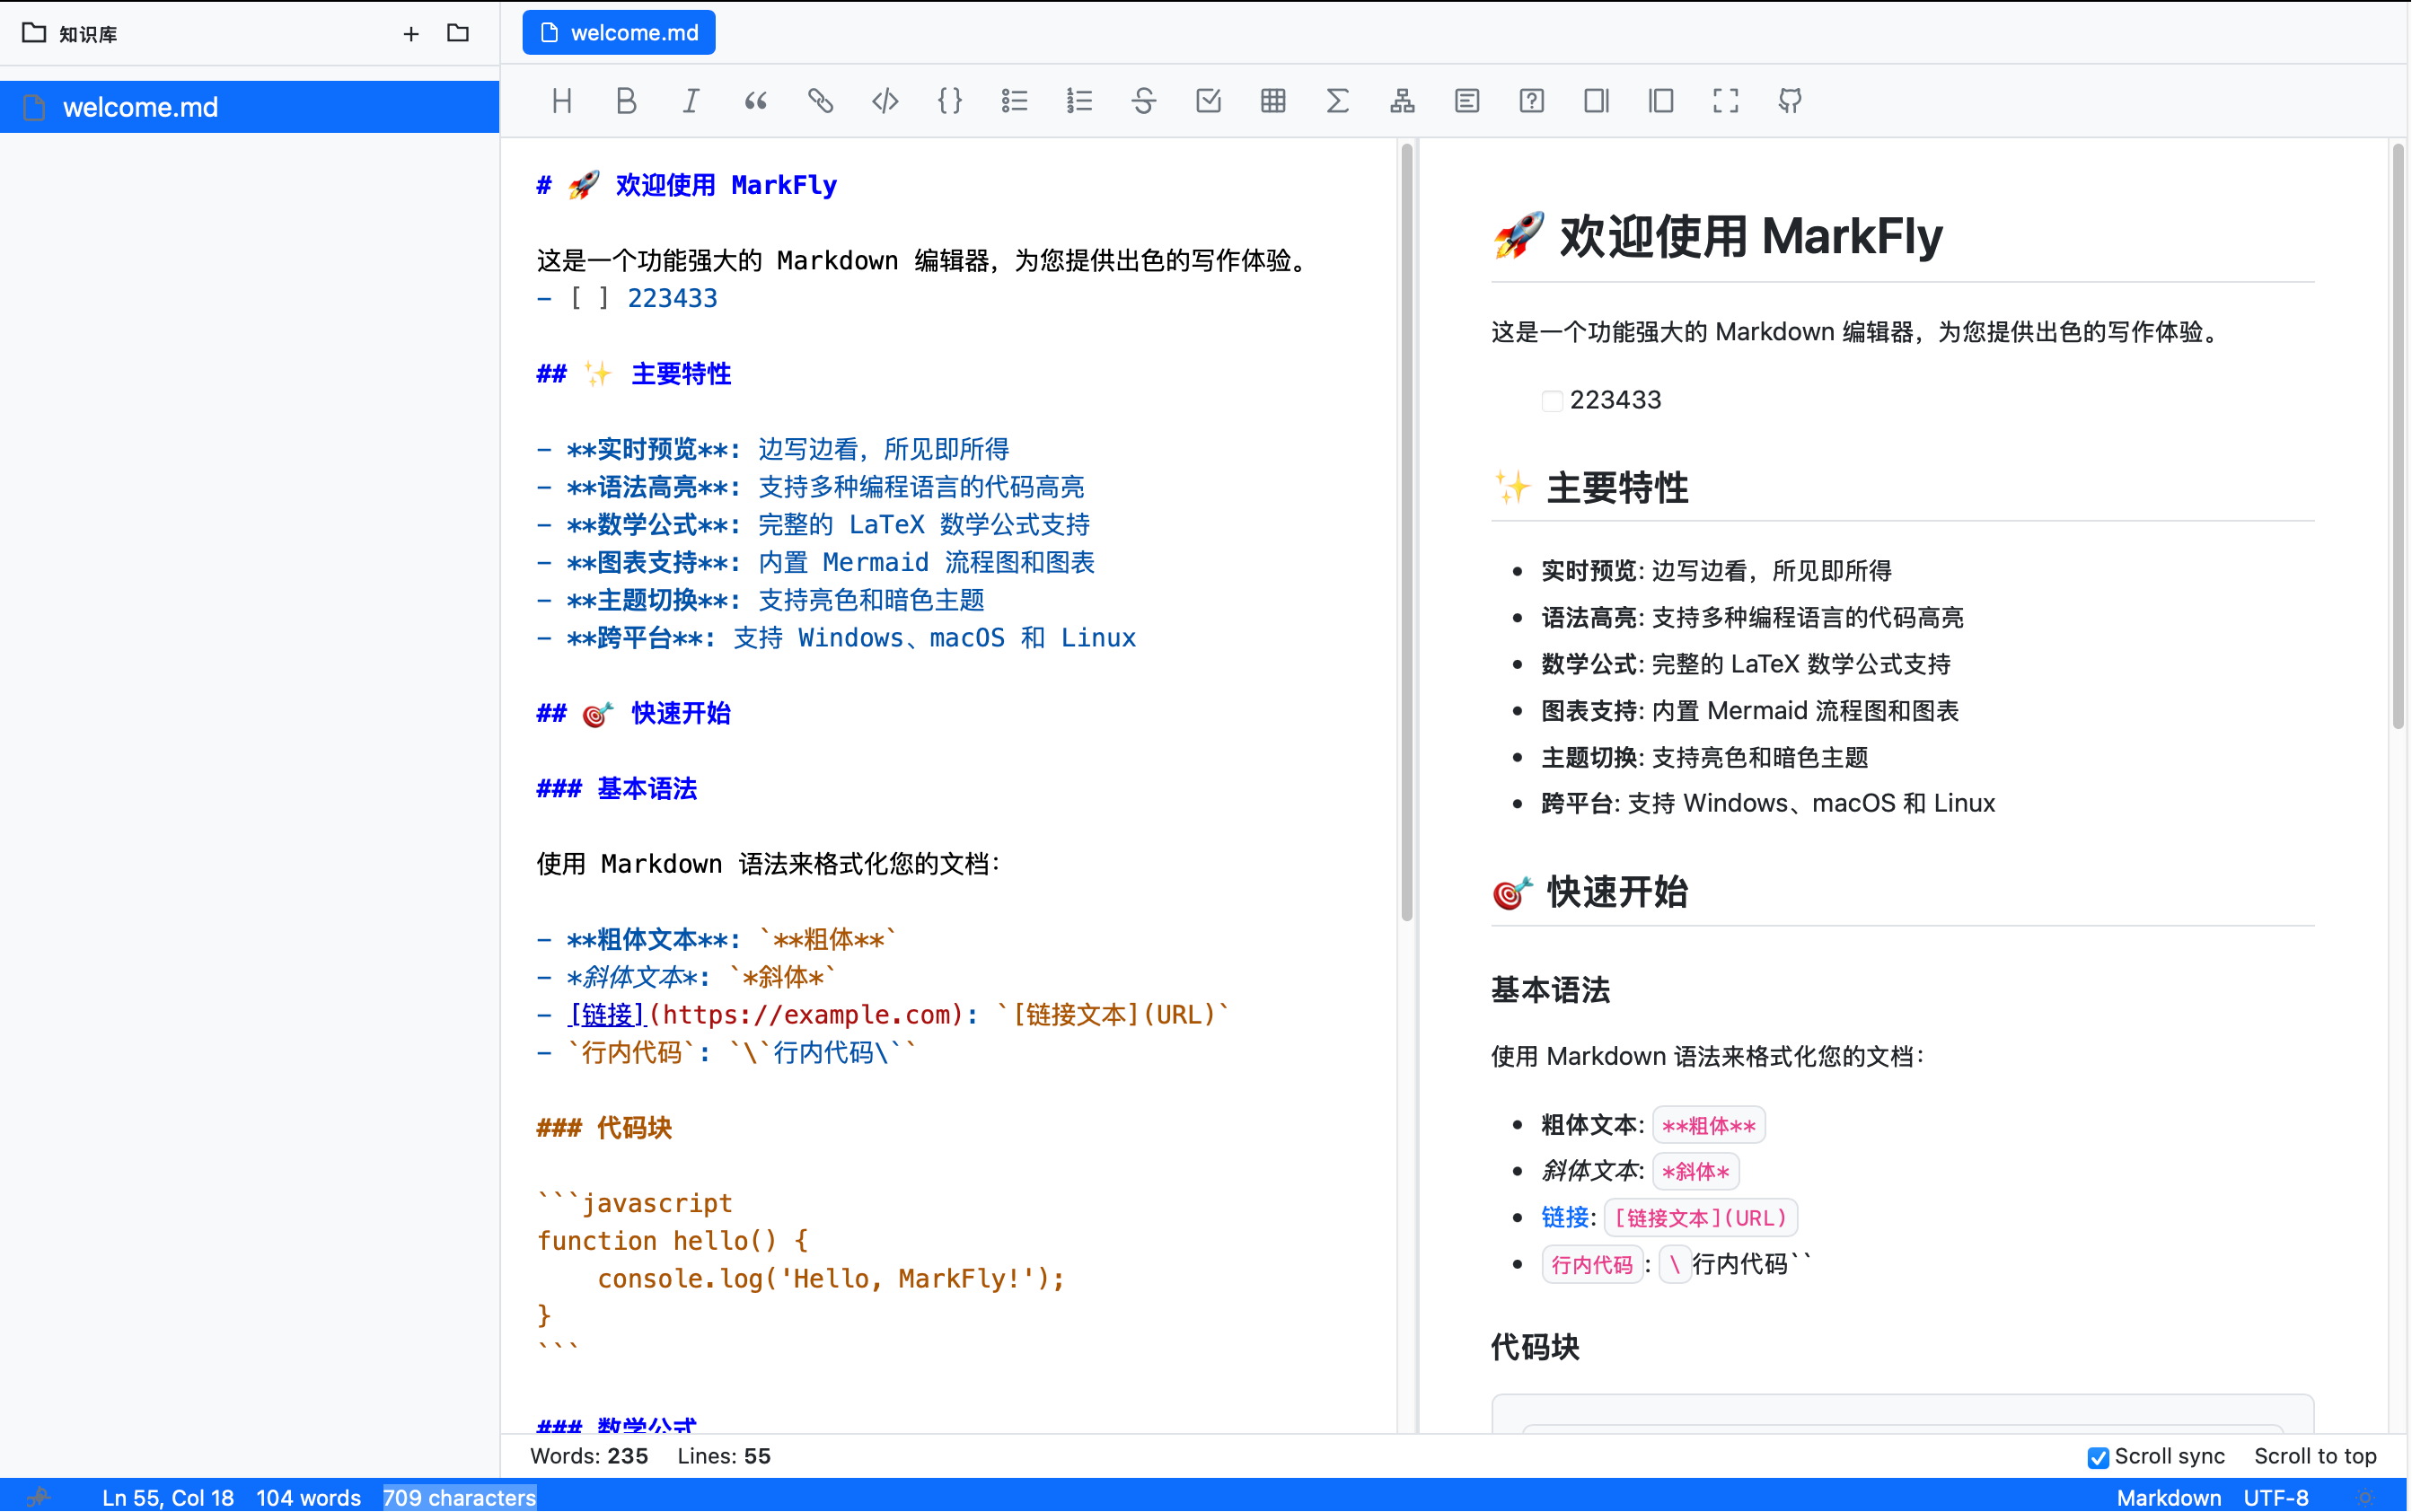Viewport: 2412px width, 1512px height.
Task: Click the '## ✨ 主要特性' line in the editor
Action: (x=634, y=374)
